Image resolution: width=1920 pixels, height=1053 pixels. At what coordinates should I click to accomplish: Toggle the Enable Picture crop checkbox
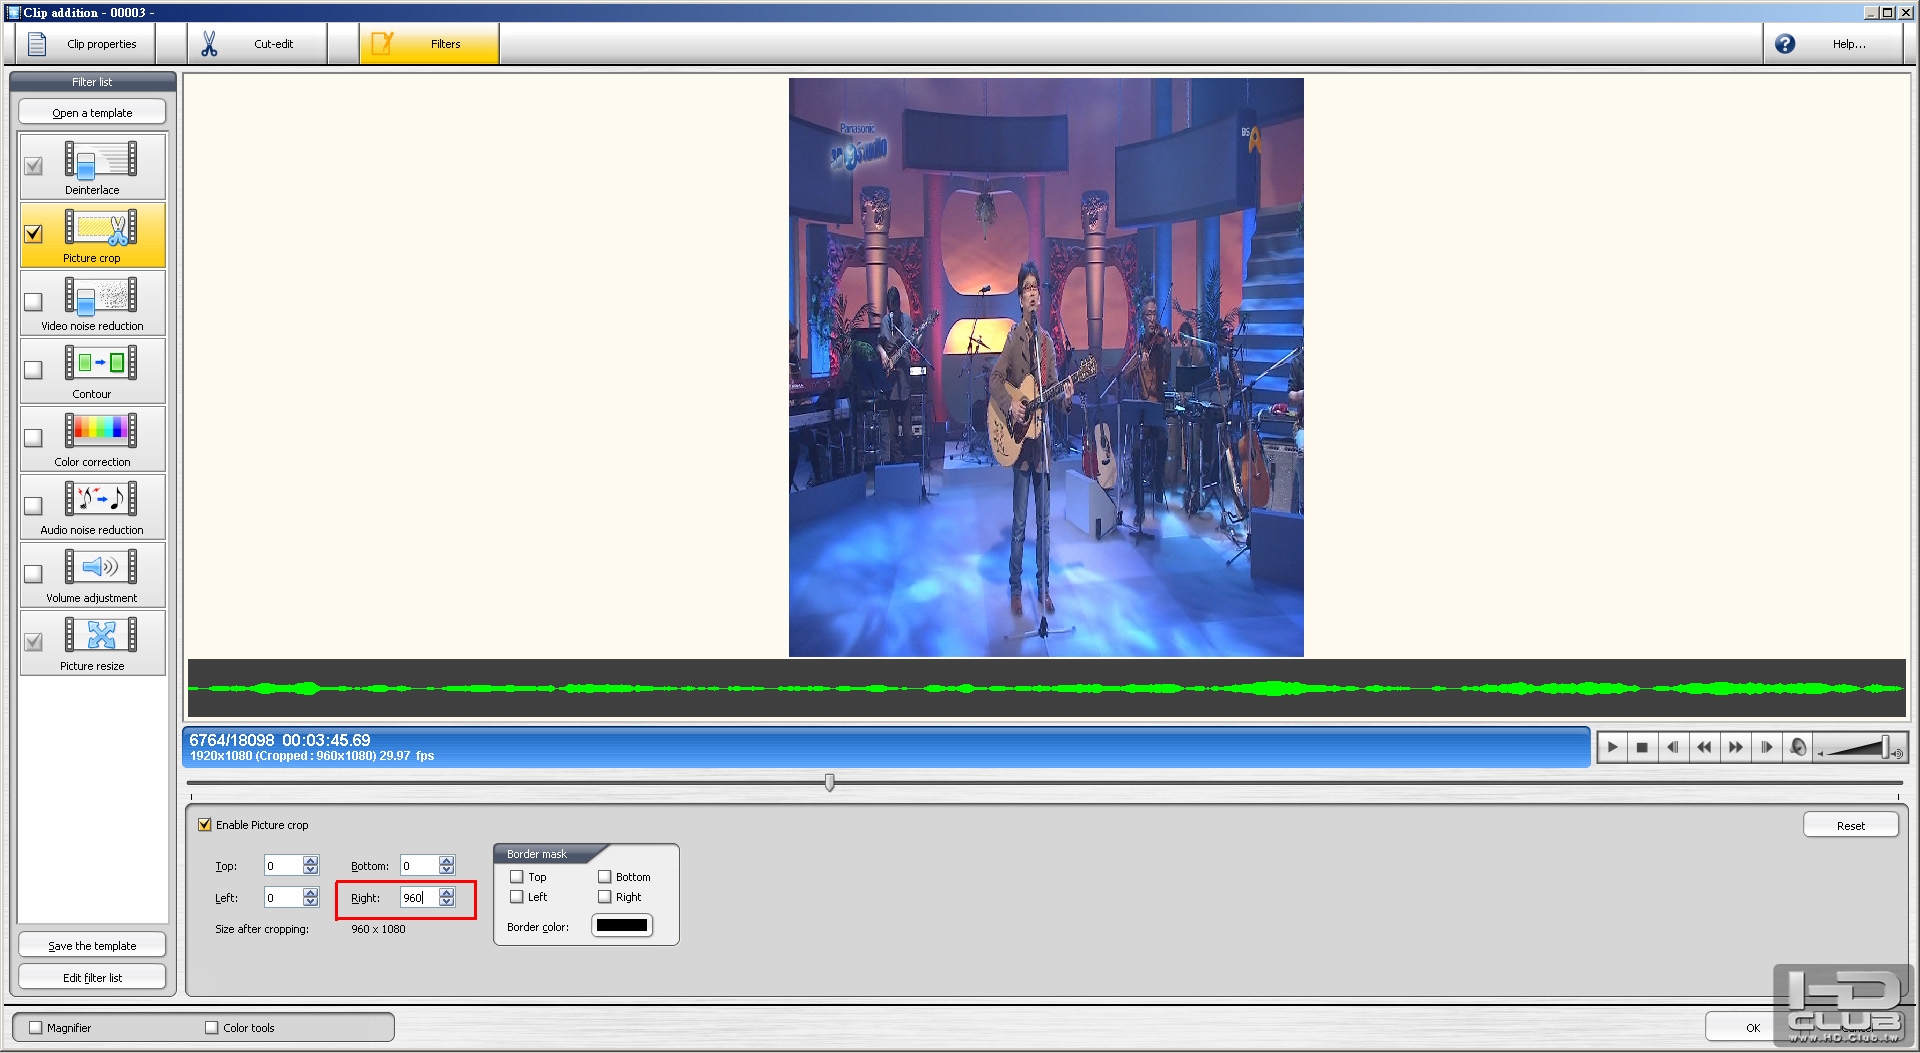[x=205, y=825]
